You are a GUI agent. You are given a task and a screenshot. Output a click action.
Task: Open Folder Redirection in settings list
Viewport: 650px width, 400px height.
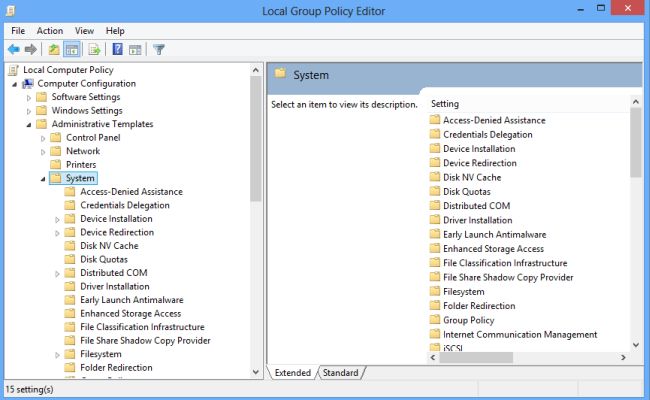click(x=479, y=305)
